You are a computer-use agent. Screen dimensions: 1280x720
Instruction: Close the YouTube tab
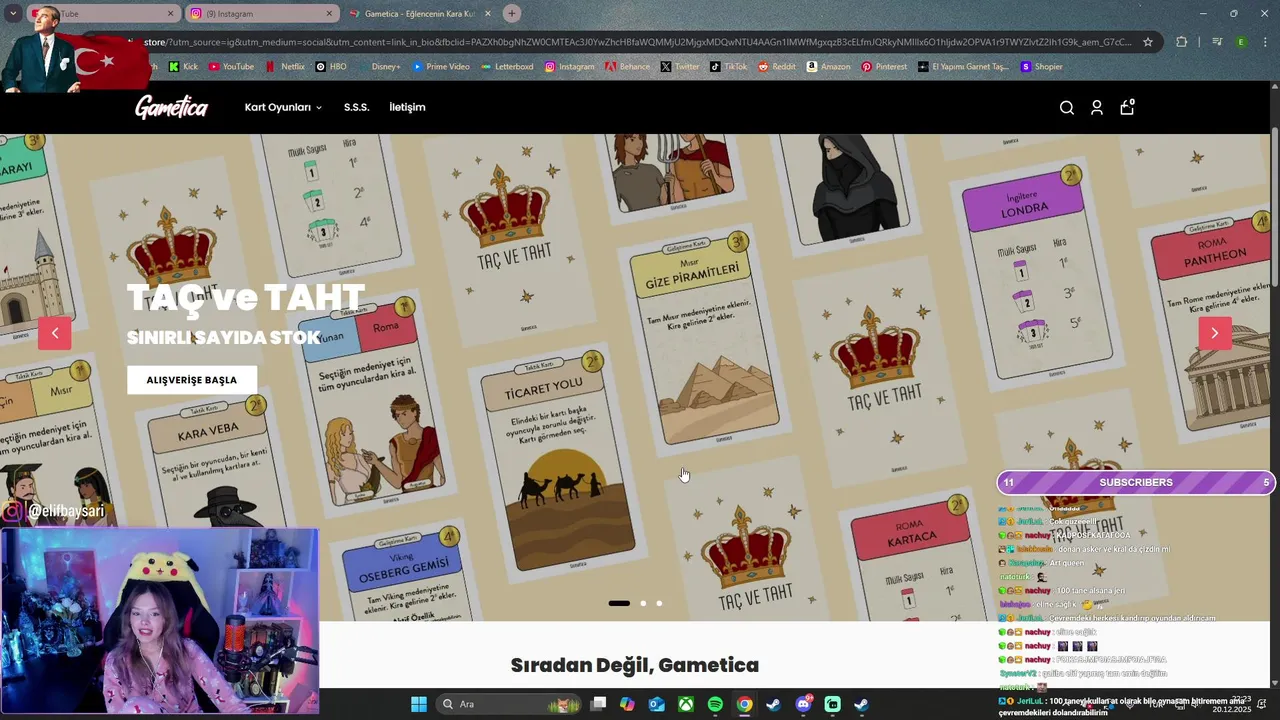click(x=170, y=13)
